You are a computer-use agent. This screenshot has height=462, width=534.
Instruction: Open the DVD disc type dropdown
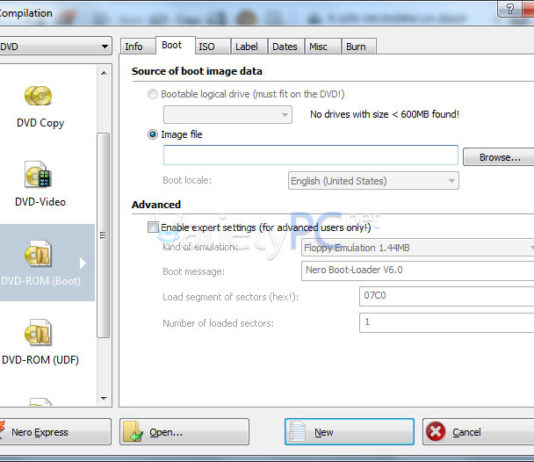coord(56,46)
